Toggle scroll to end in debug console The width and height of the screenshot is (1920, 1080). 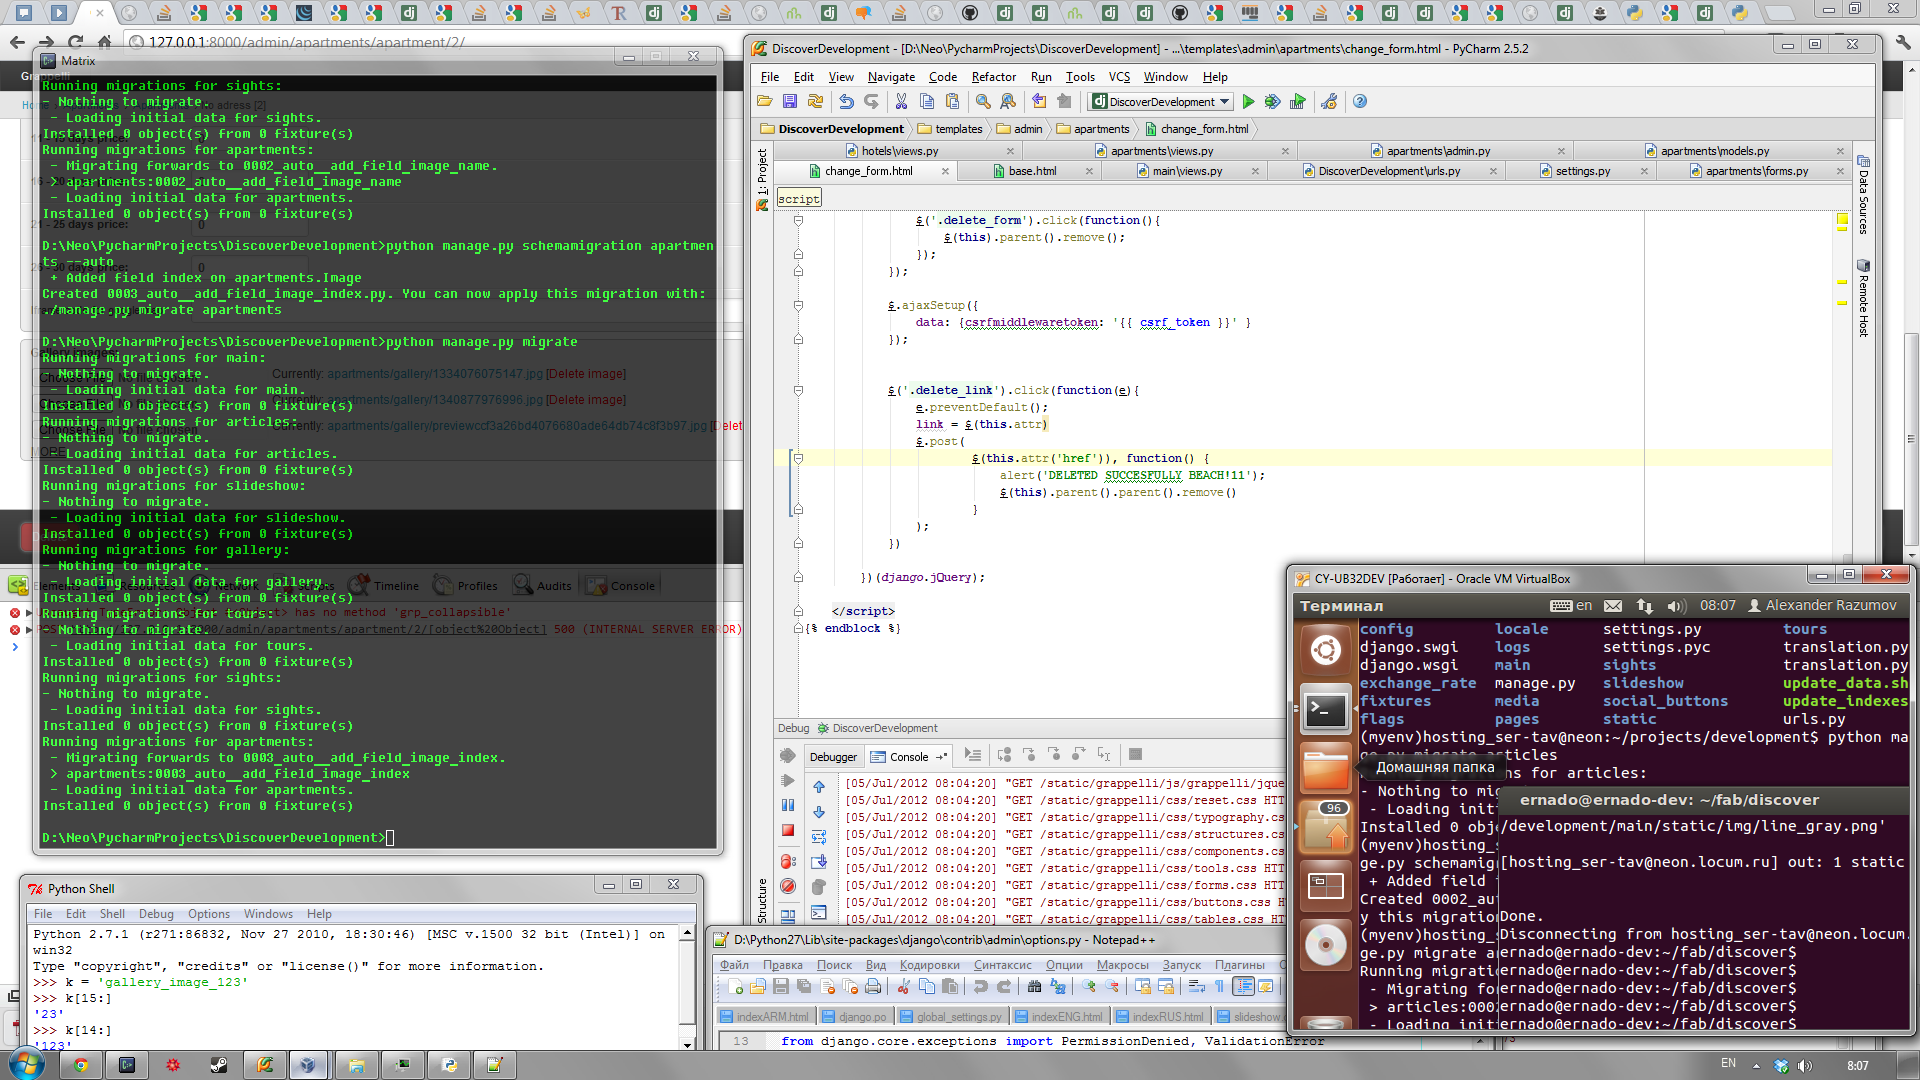pyautogui.click(x=819, y=862)
